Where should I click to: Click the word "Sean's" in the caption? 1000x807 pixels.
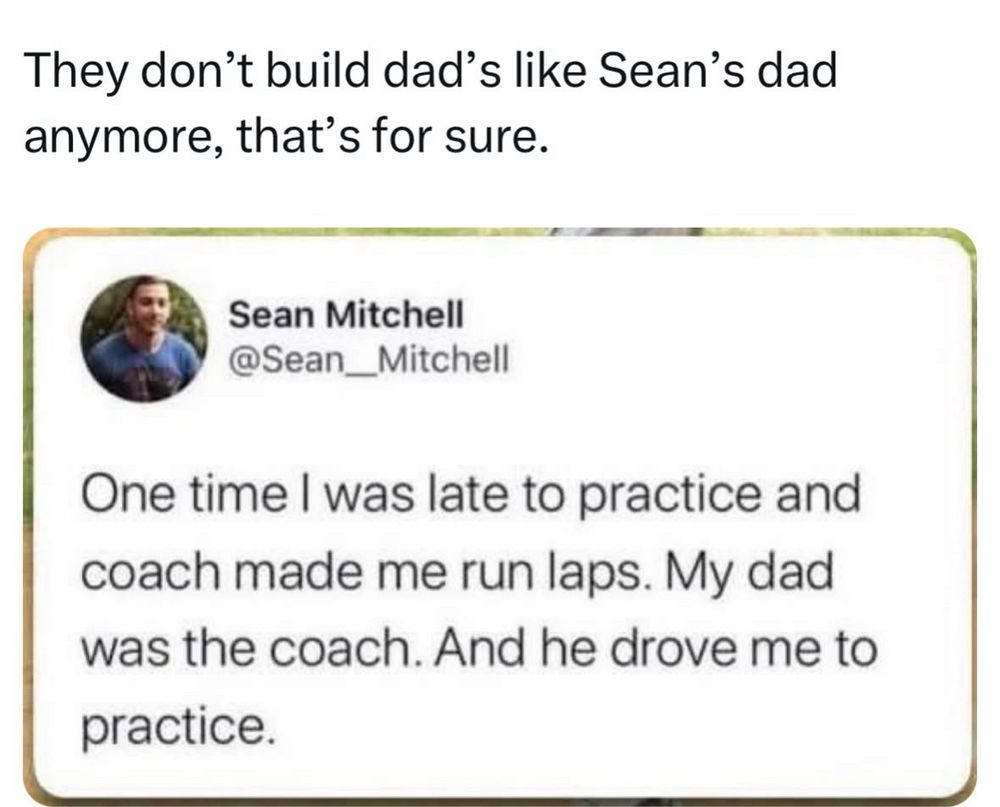(x=668, y=74)
